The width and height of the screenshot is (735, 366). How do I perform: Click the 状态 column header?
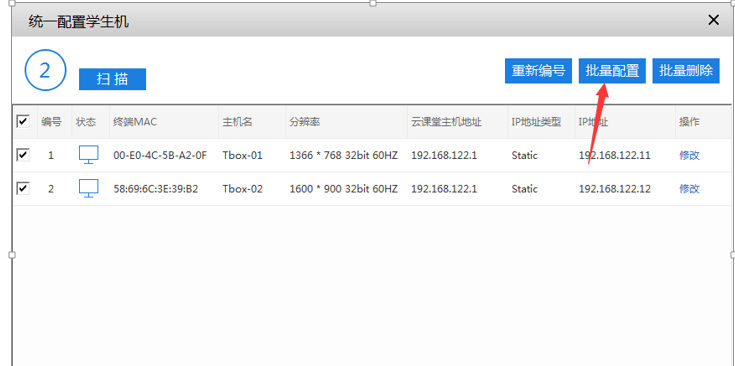86,122
